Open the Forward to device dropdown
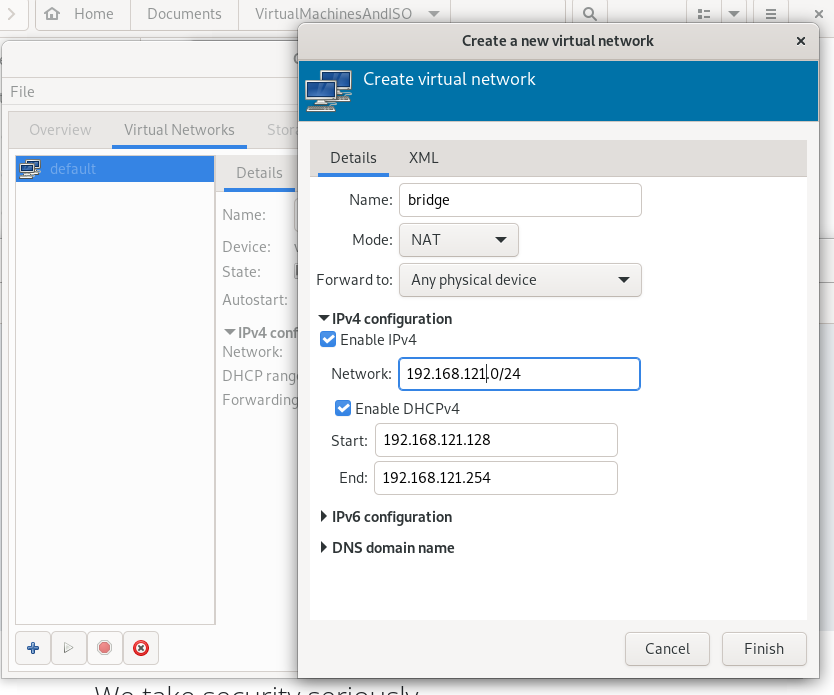 (519, 280)
